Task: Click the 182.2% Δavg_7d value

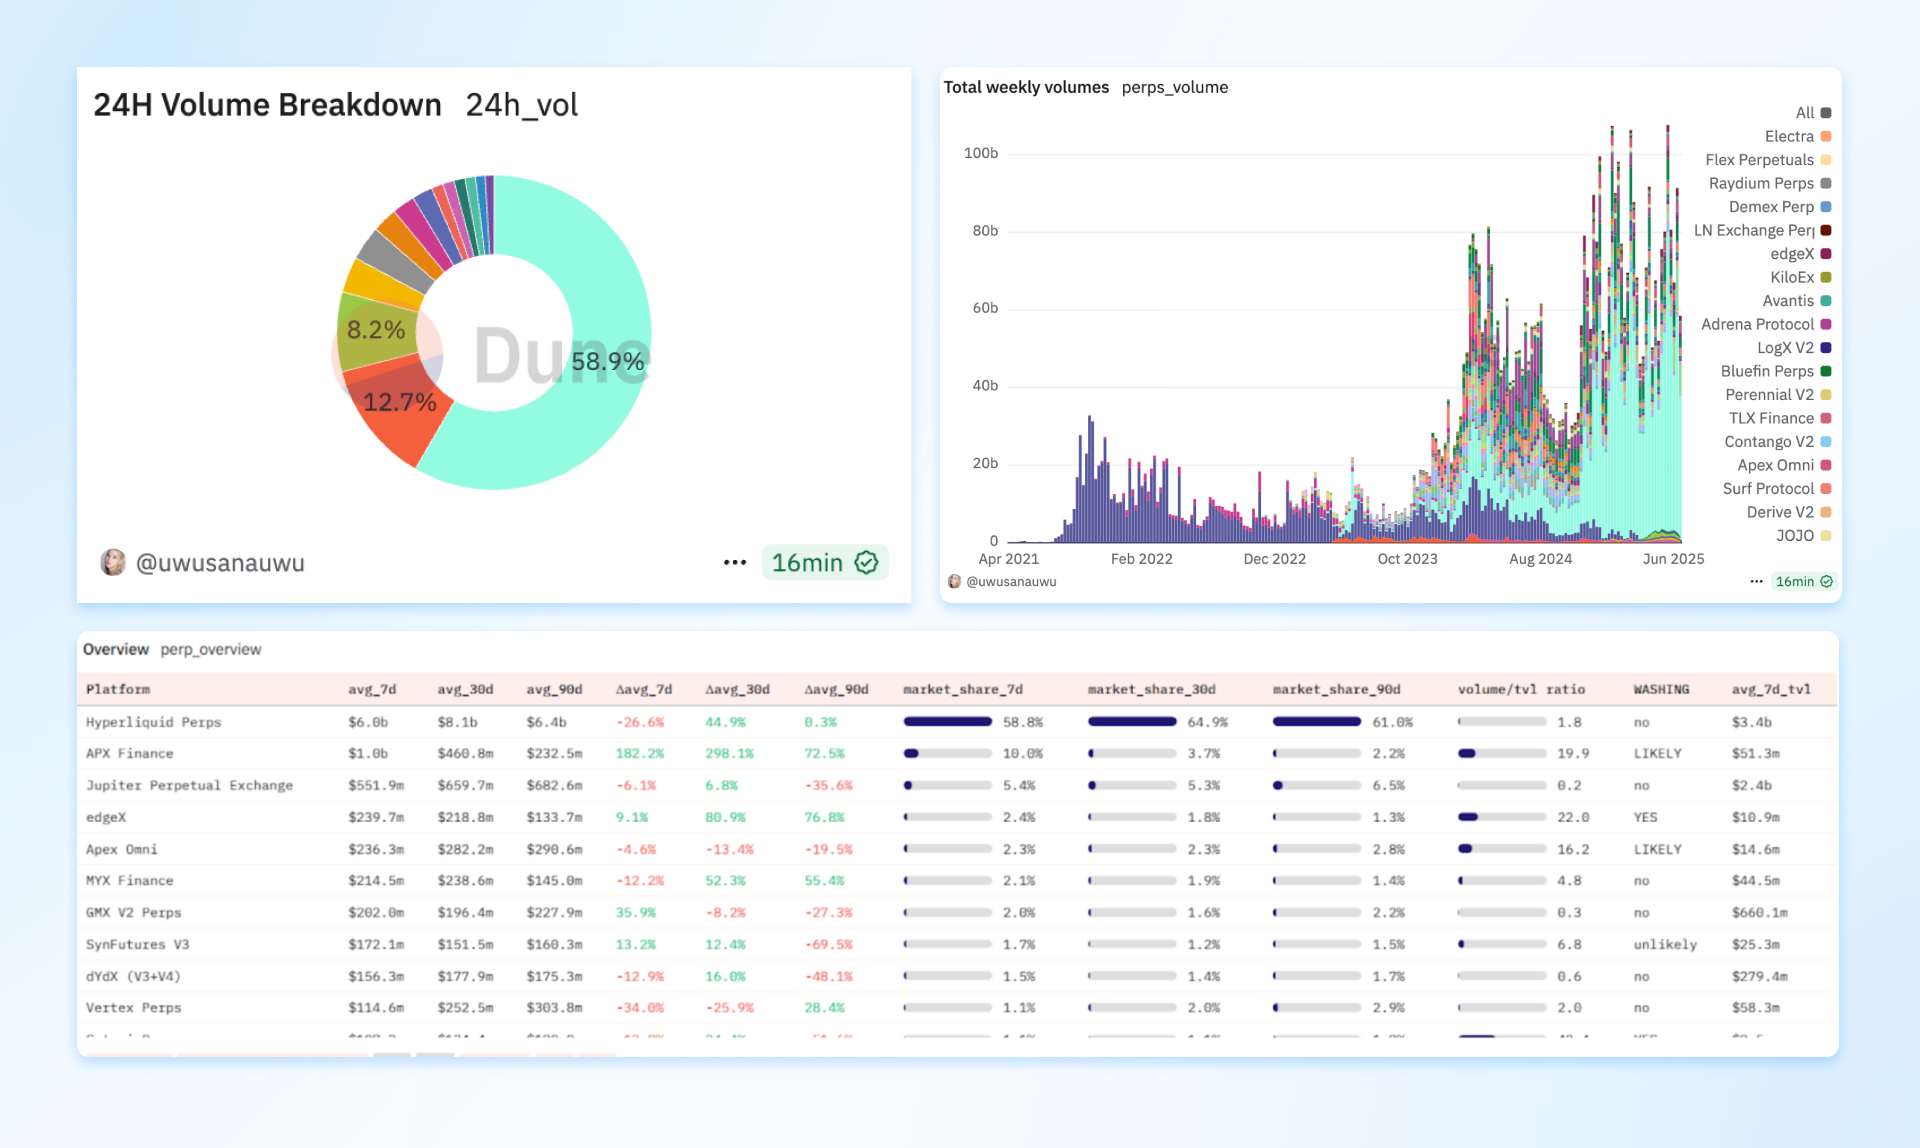Action: click(640, 753)
